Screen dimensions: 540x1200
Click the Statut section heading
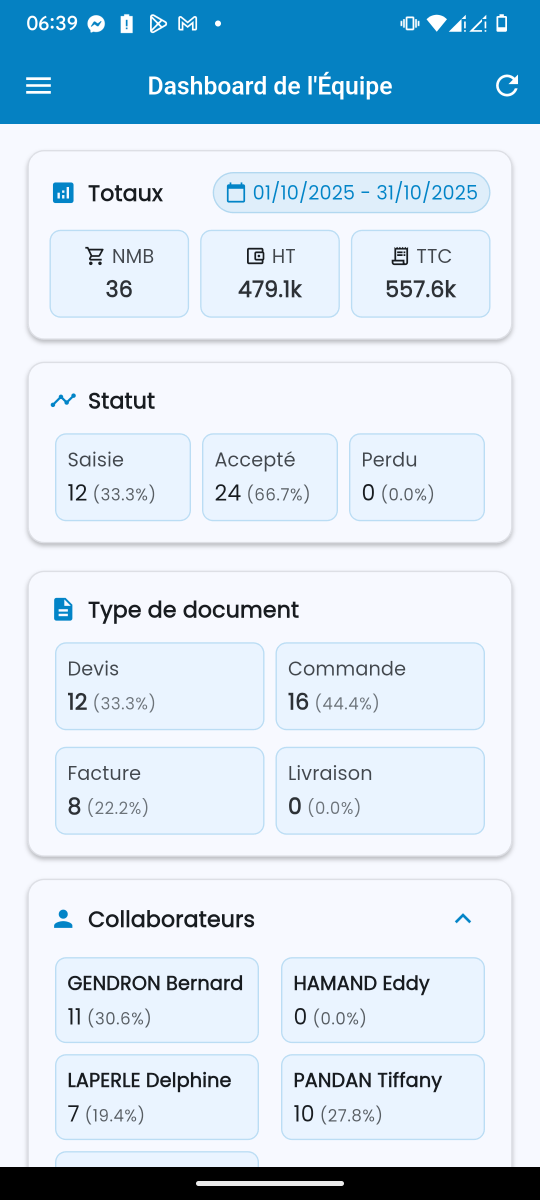(x=121, y=401)
